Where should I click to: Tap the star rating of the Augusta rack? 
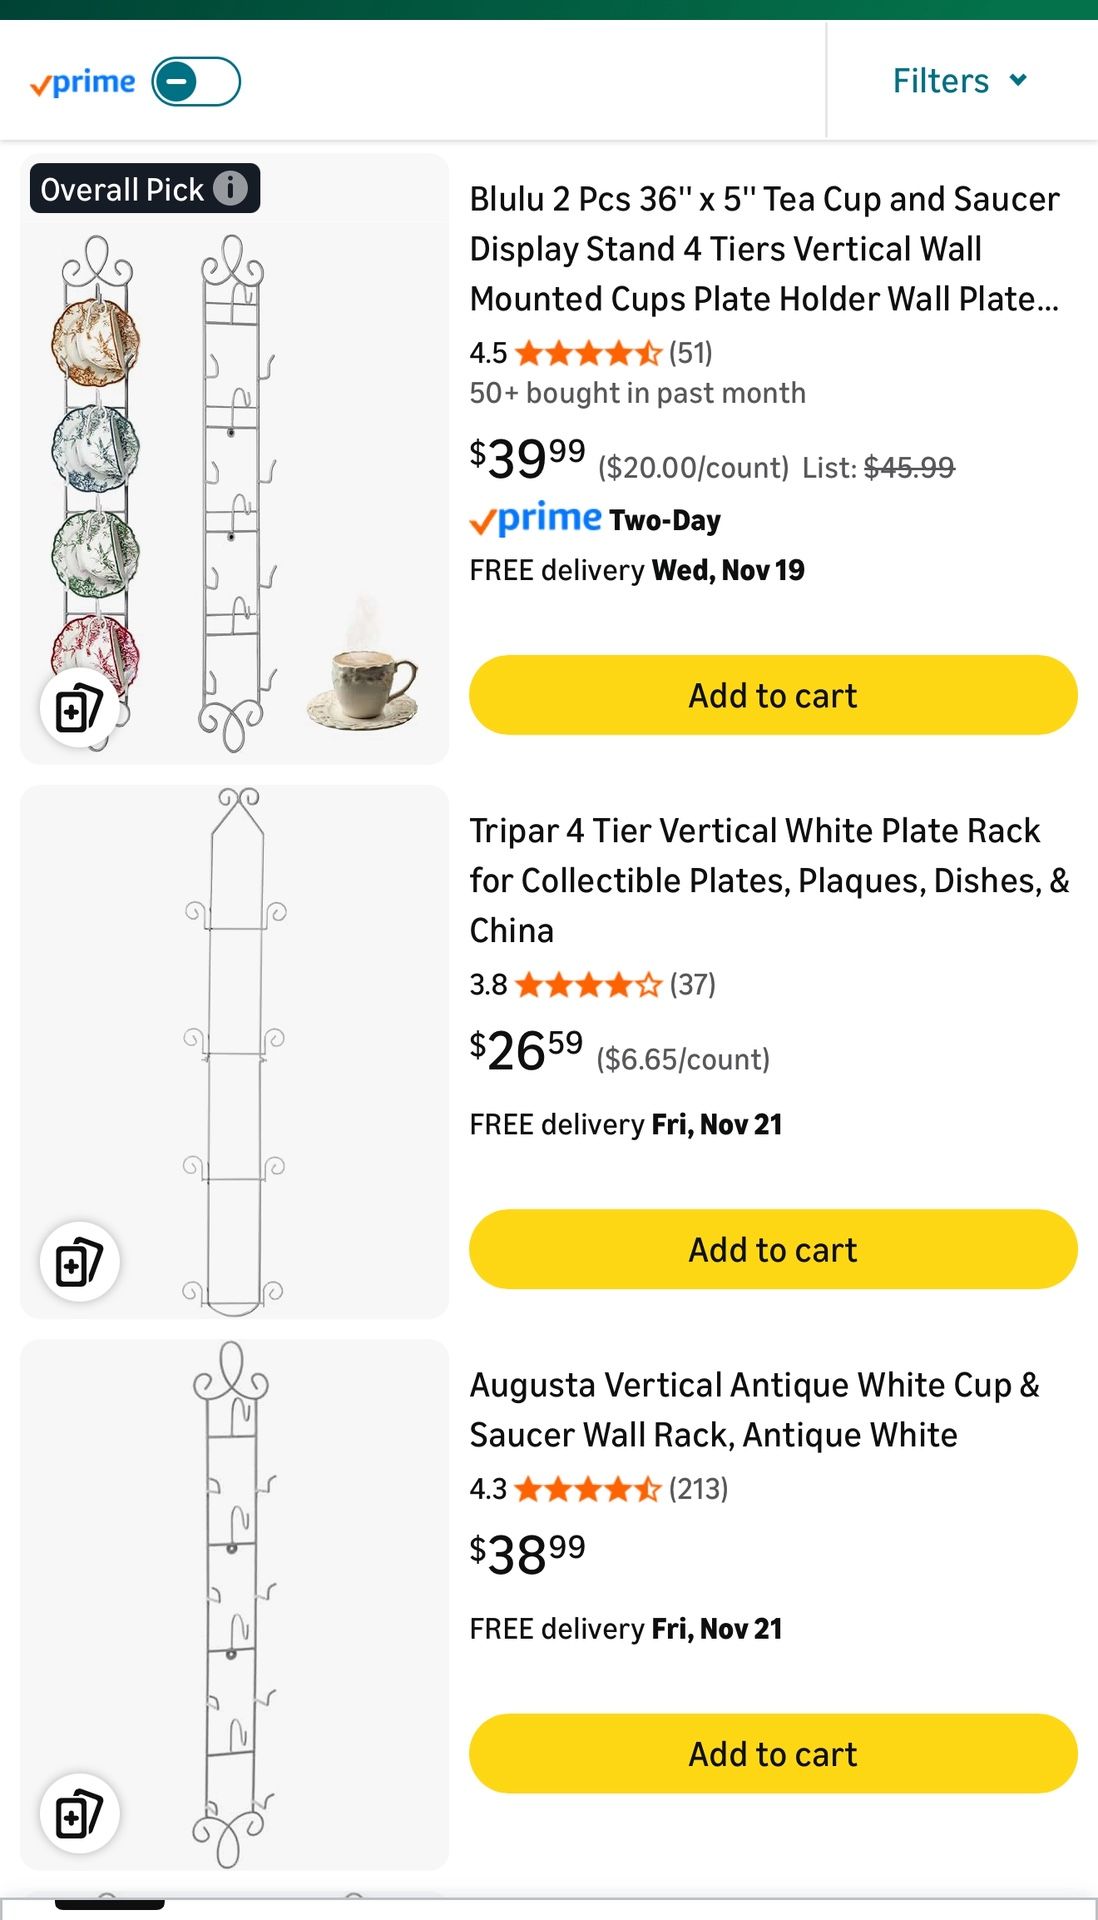pos(585,1489)
